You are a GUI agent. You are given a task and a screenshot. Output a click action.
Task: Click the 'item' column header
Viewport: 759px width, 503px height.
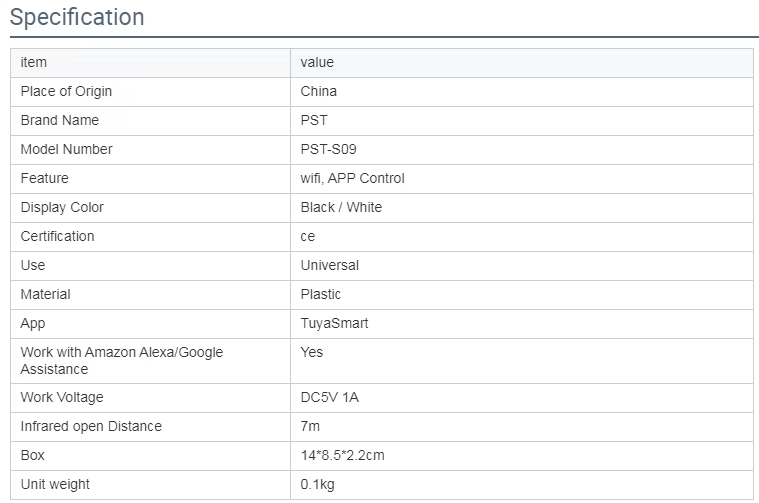[34, 62]
